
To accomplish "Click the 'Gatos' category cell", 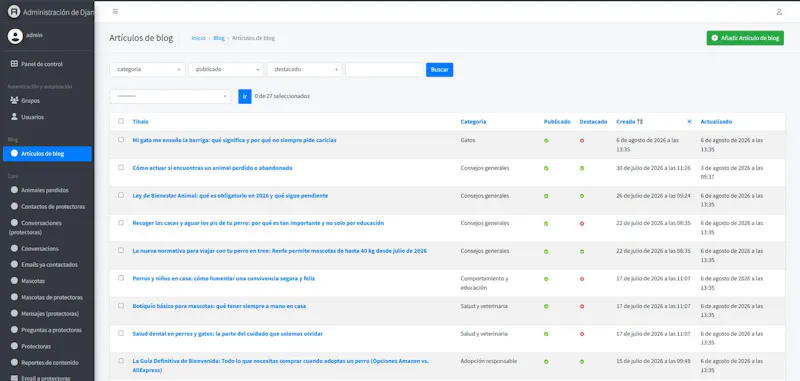I will click(x=468, y=140).
